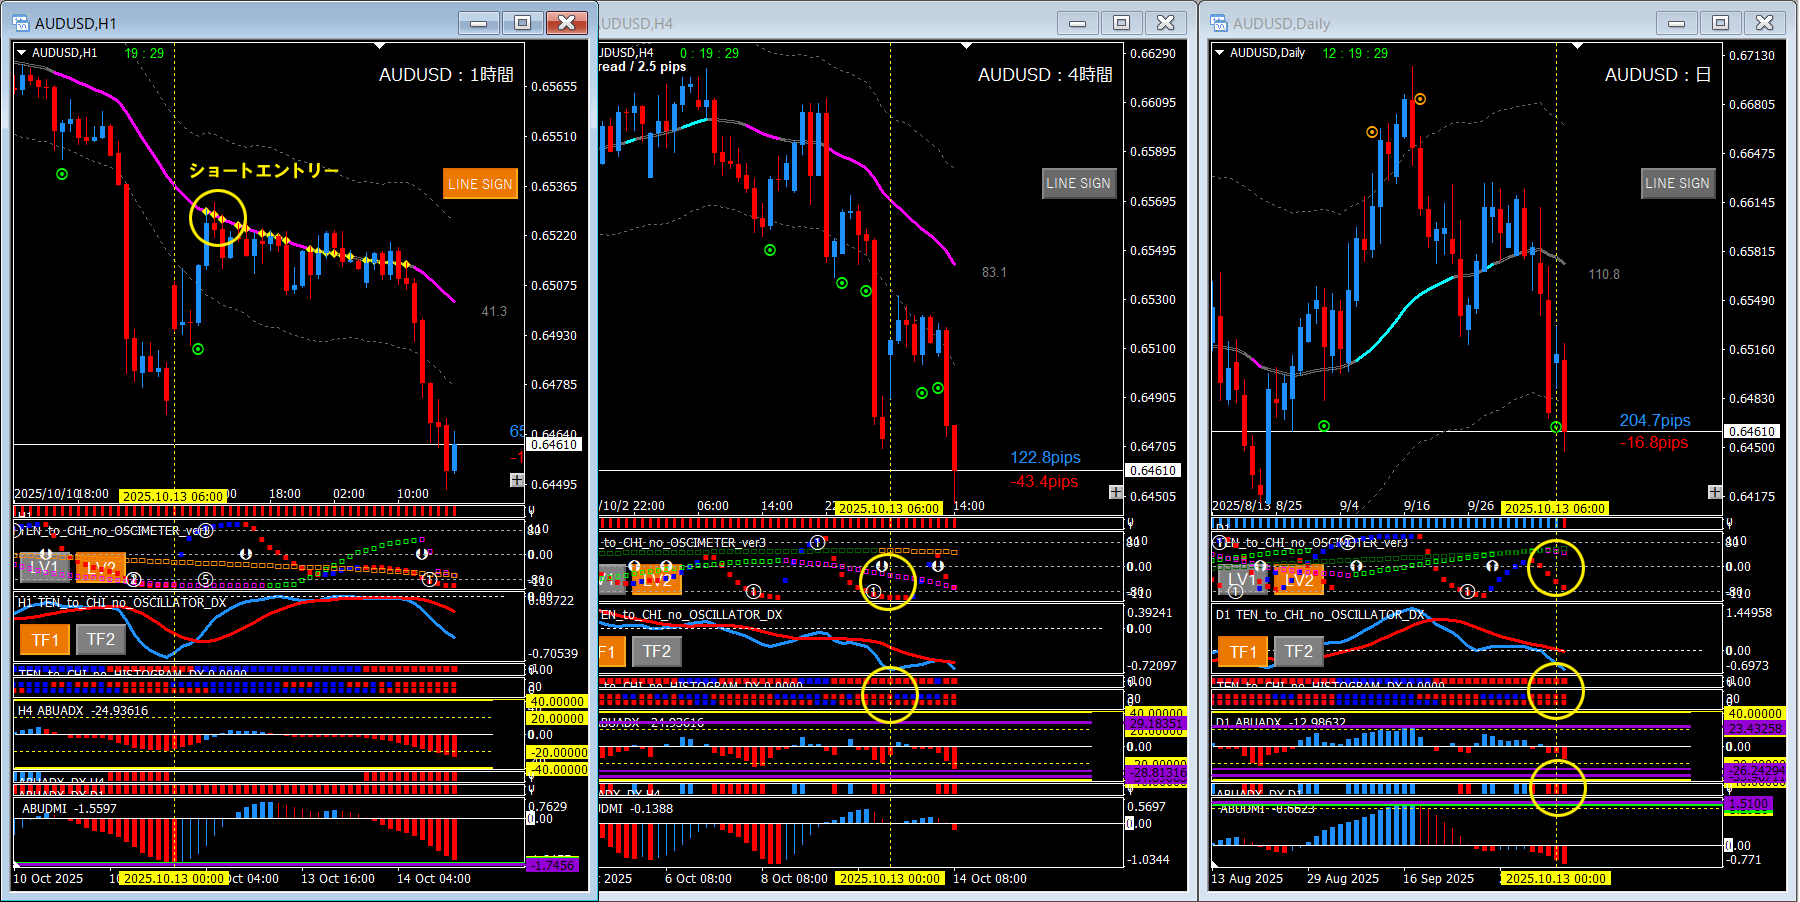Click the 0.64610 price label on H4 axis
The width and height of the screenshot is (1800, 902).
pyautogui.click(x=1153, y=470)
